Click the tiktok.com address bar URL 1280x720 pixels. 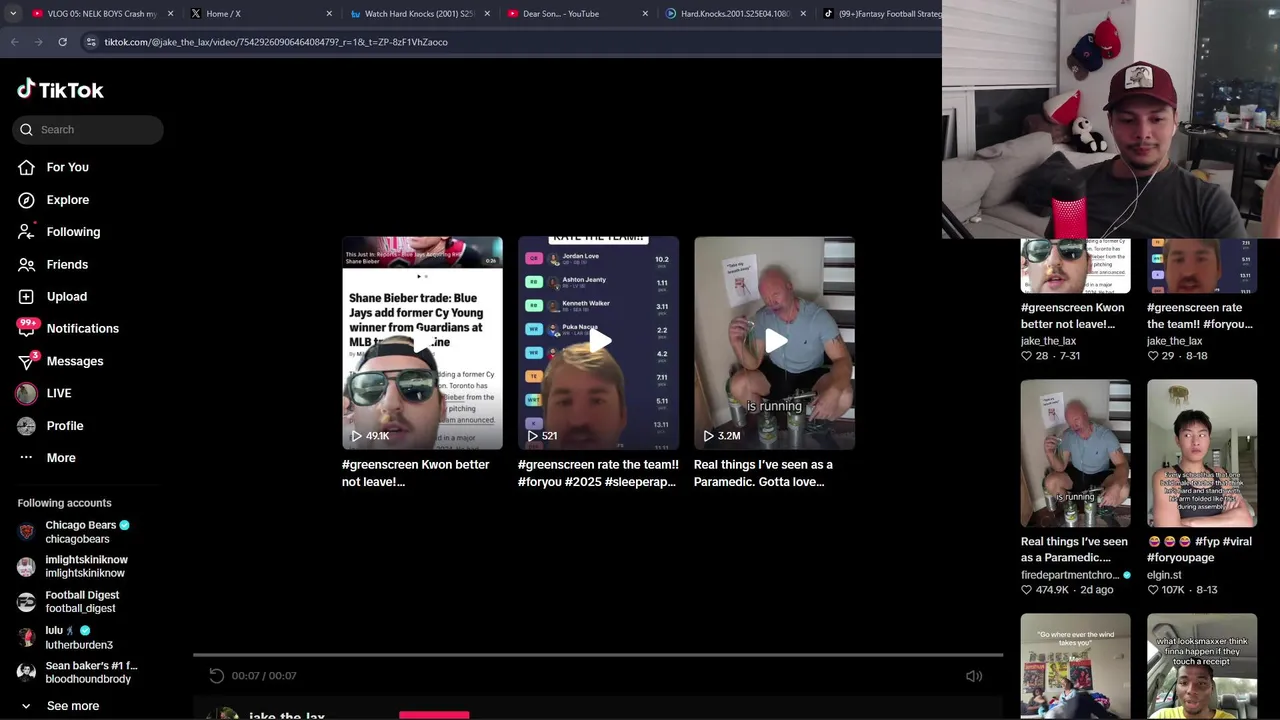(276, 42)
